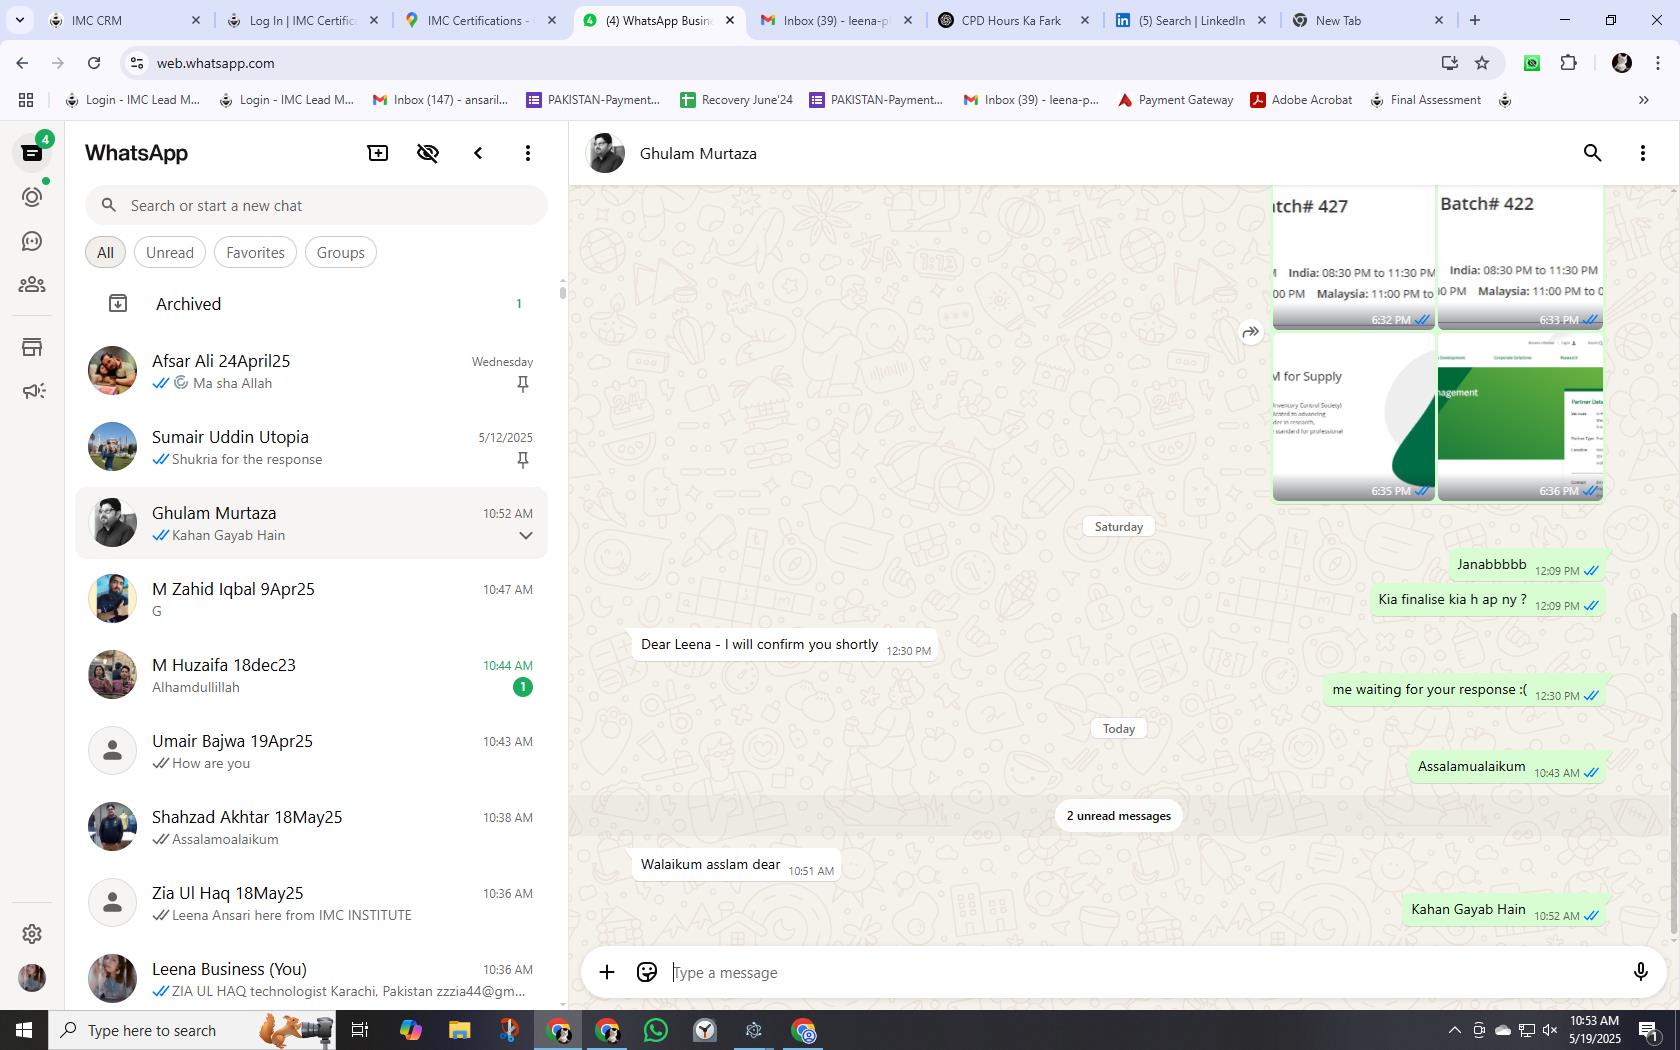Open the Status icon in sidebar
This screenshot has width=1680, height=1050.
point(32,197)
